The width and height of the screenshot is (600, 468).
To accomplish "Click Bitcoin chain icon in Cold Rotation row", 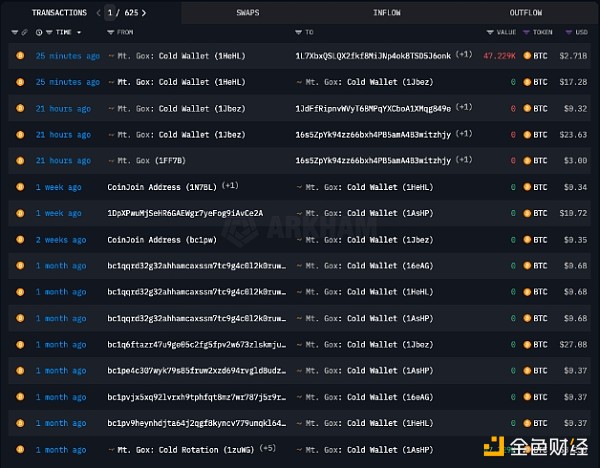I will click(x=20, y=449).
